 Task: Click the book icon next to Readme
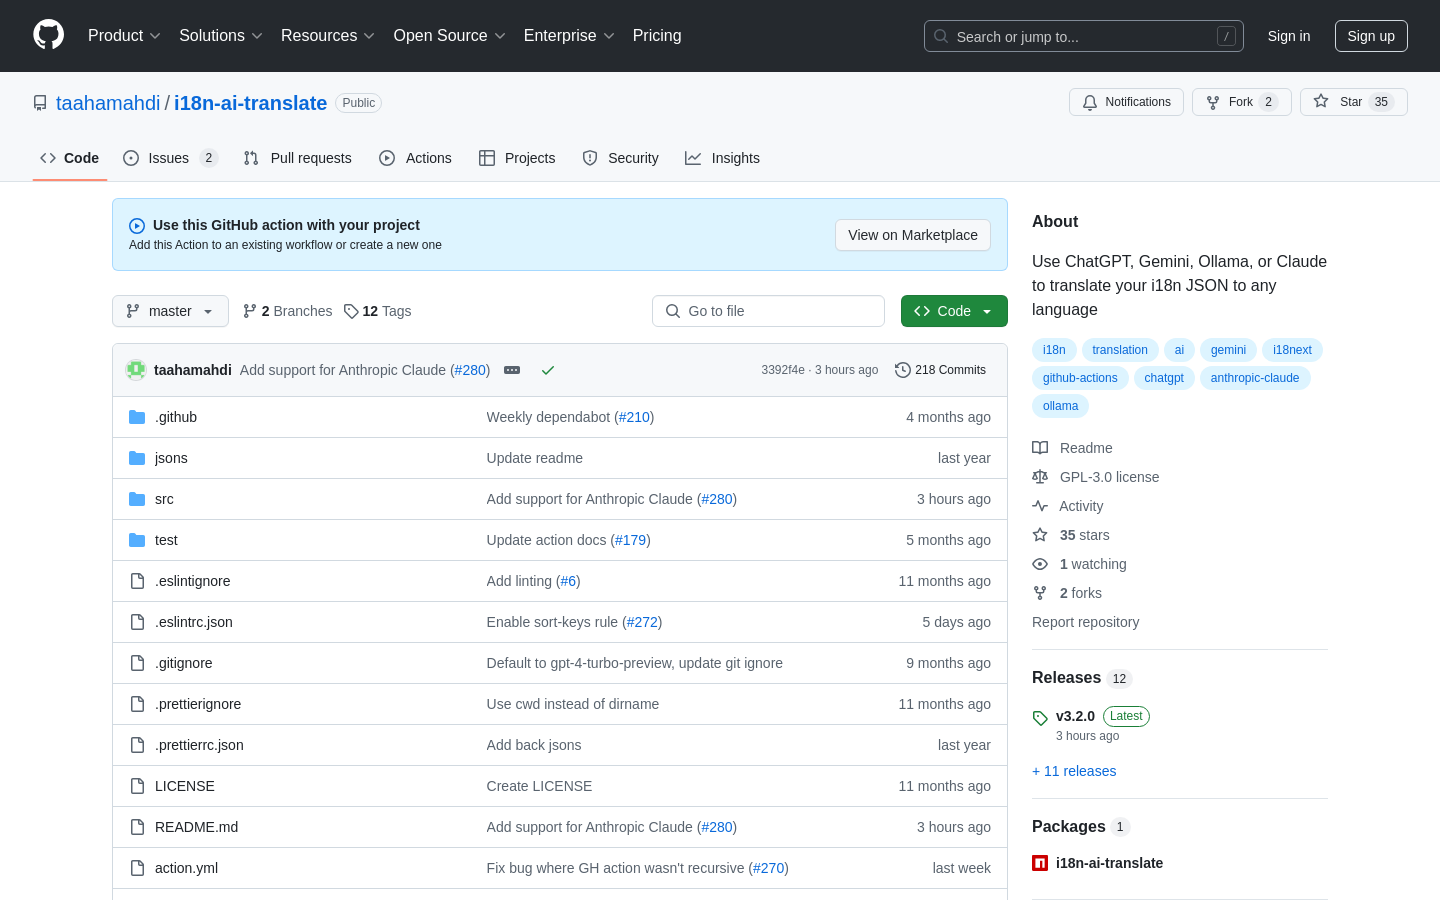1040,448
